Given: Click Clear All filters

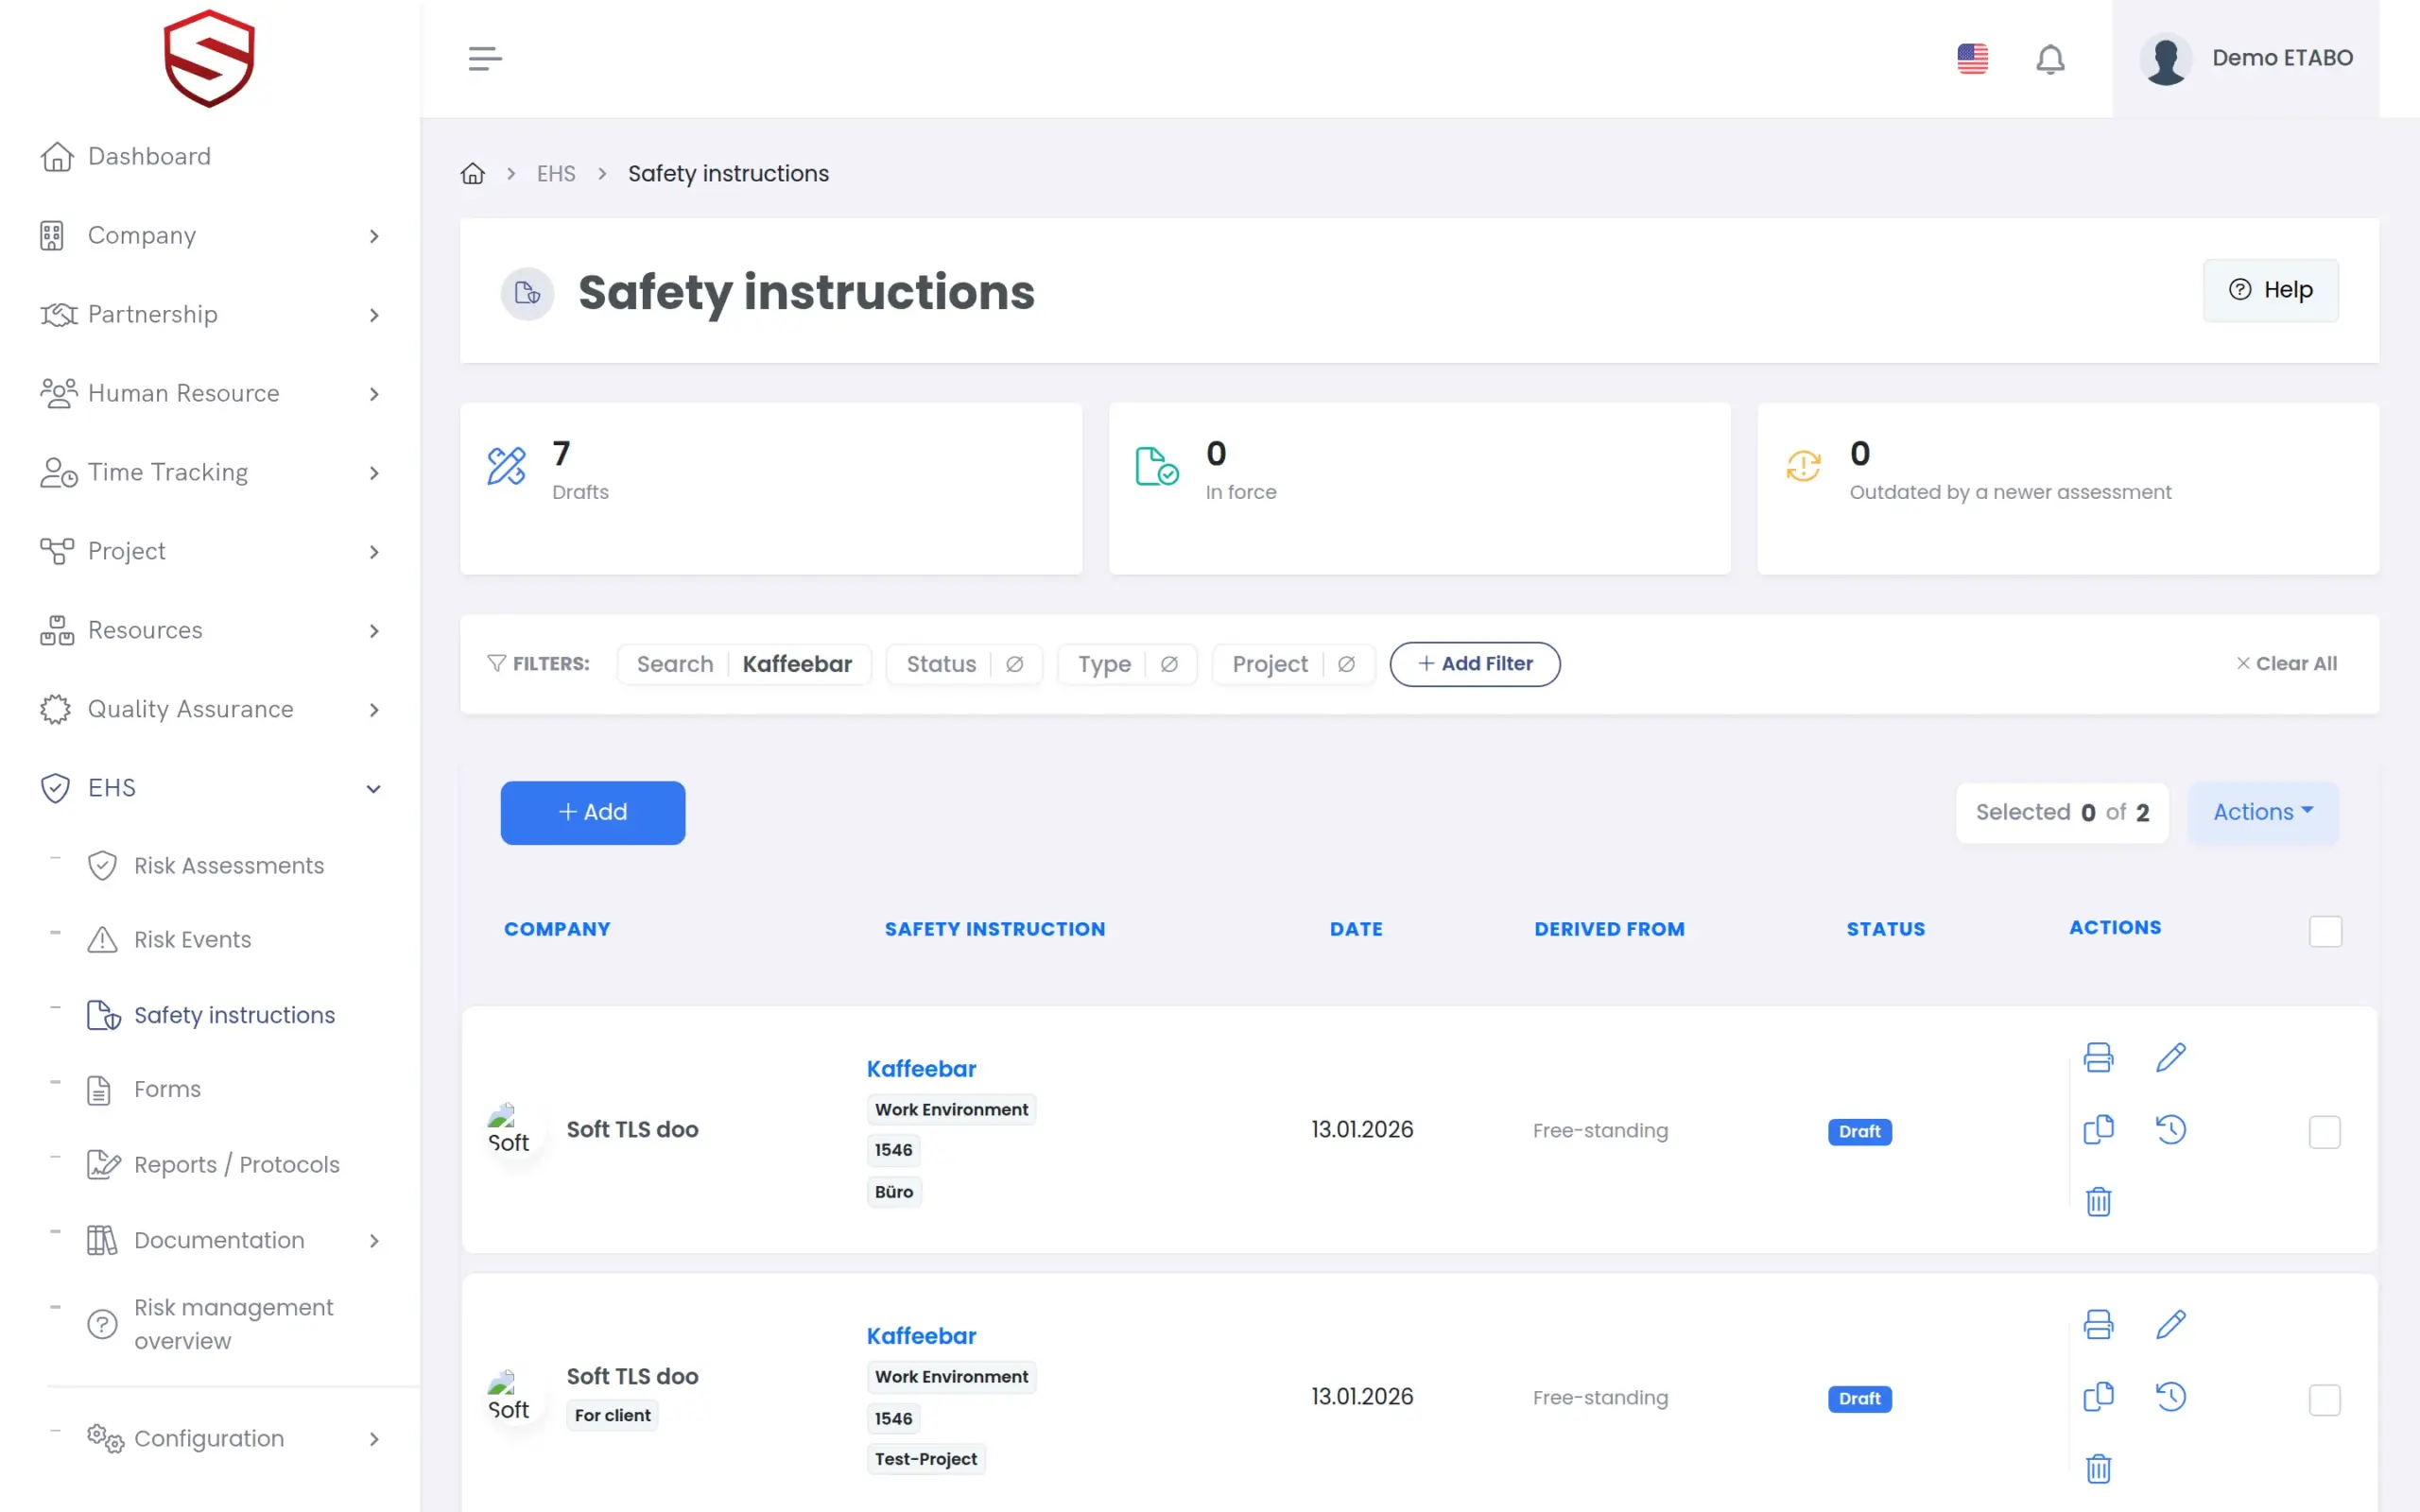Looking at the screenshot, I should pyautogui.click(x=2286, y=664).
